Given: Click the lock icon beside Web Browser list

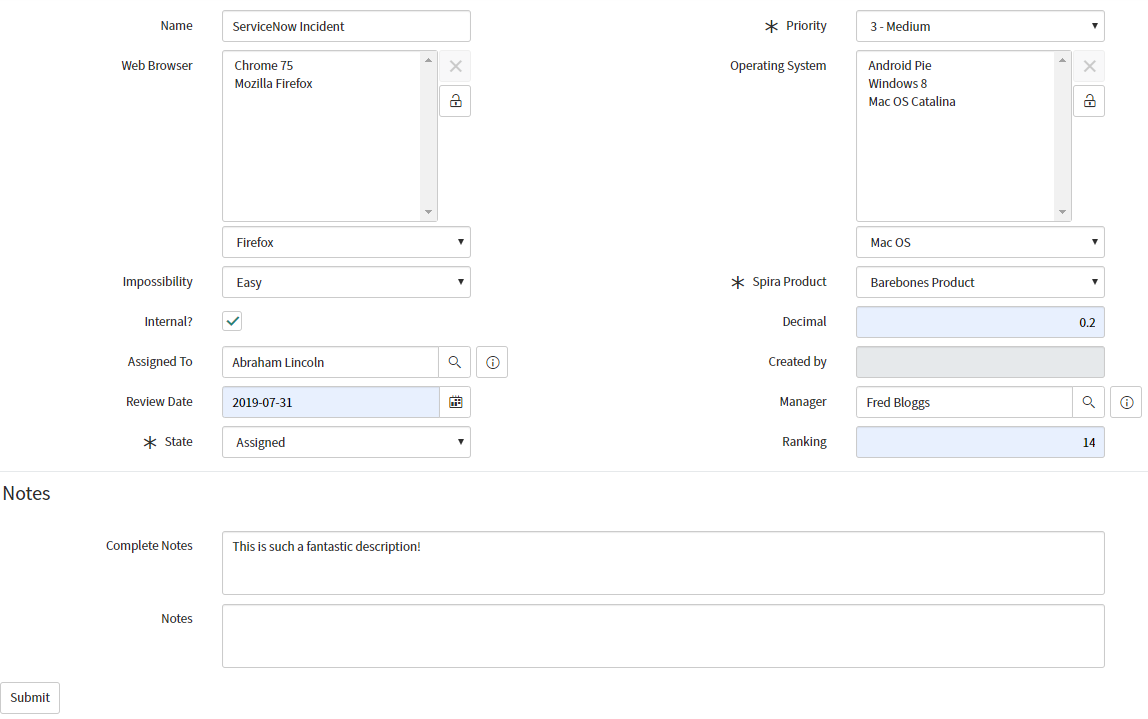Looking at the screenshot, I should pyautogui.click(x=455, y=101).
